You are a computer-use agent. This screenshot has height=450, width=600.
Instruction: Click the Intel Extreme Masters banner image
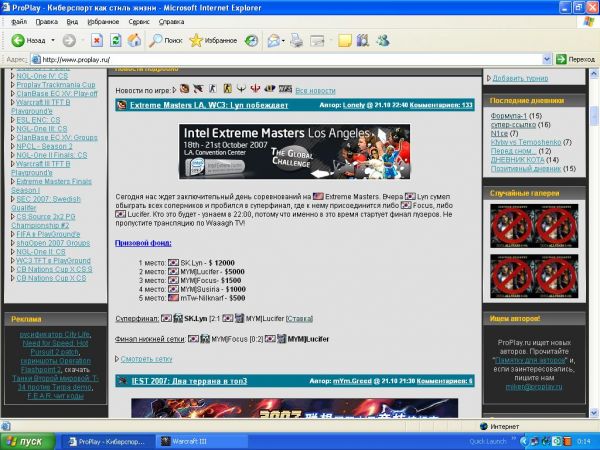(x=294, y=151)
